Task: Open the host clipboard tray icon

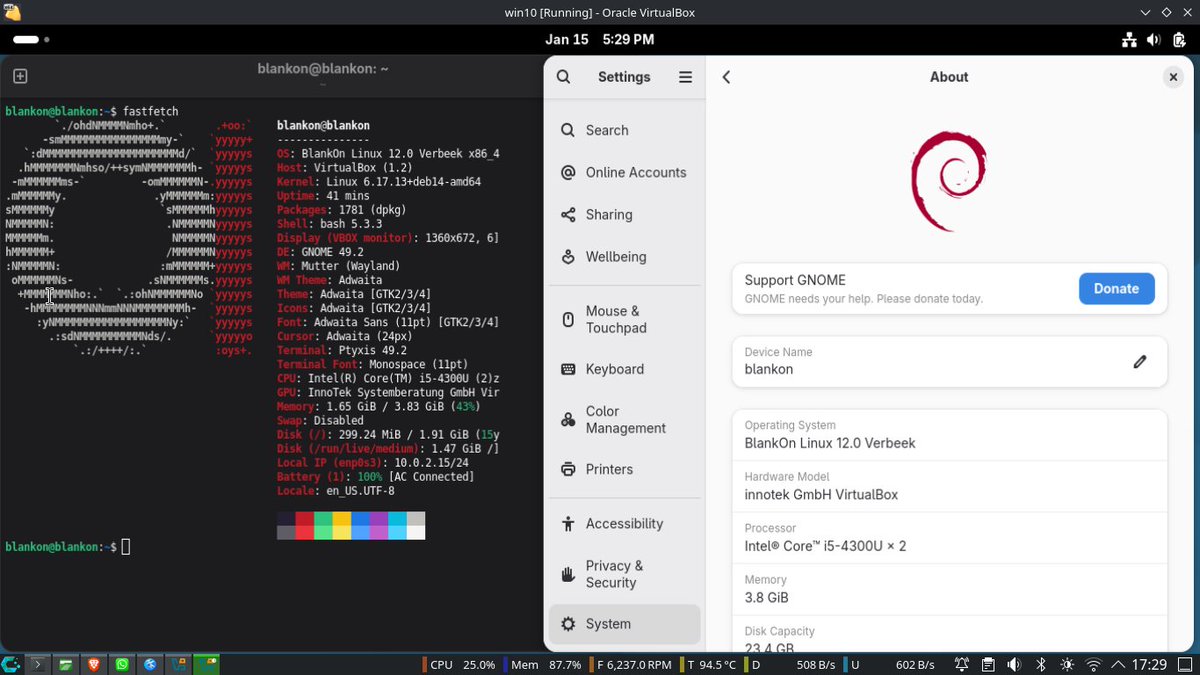Action: 988,664
